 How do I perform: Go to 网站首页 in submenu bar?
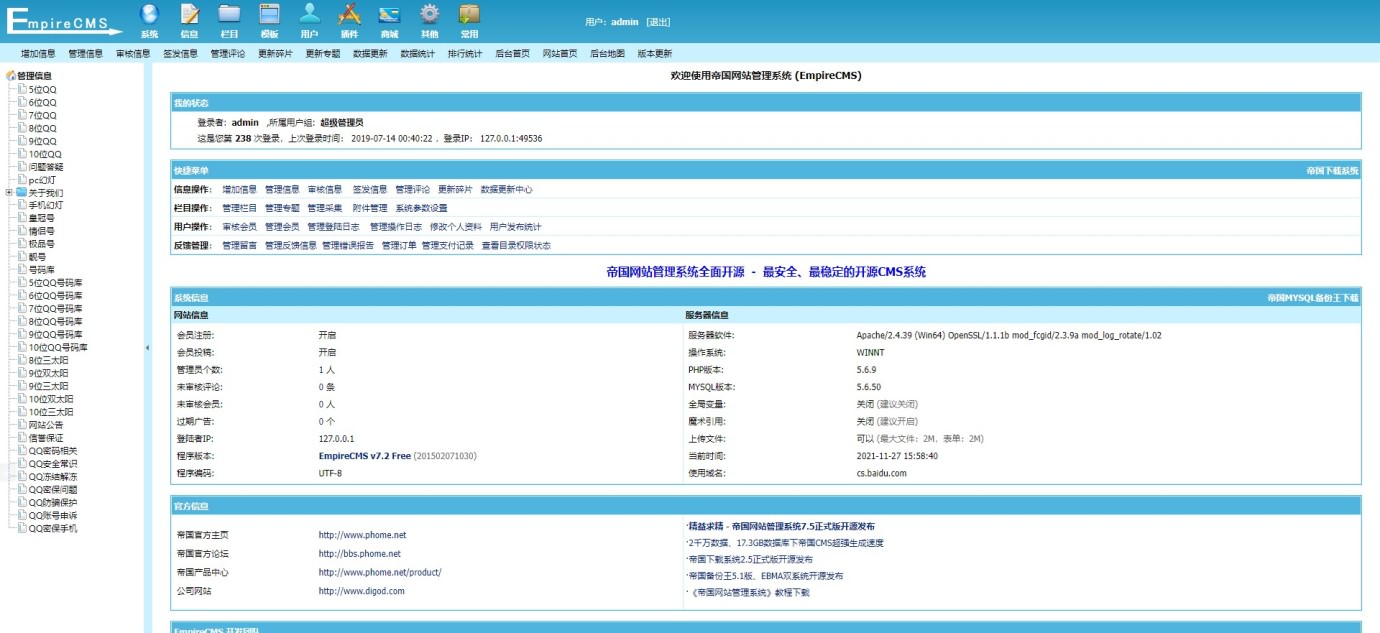coord(560,54)
